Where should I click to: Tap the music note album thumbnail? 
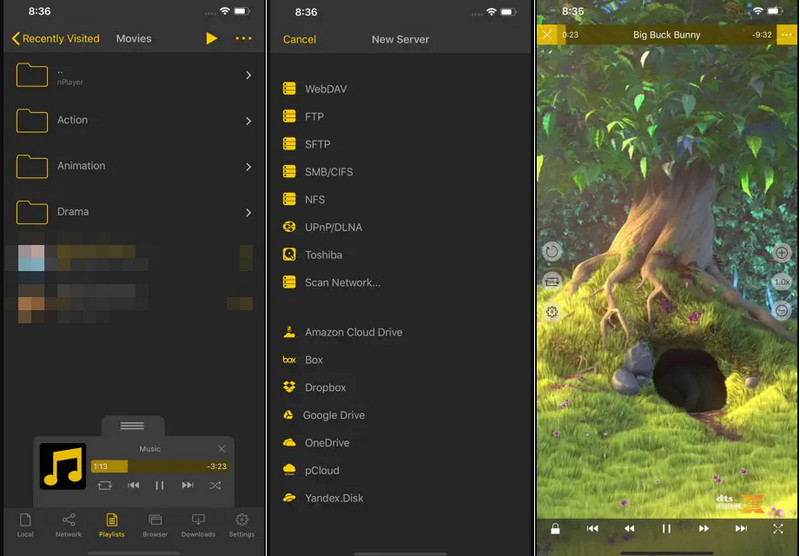[x=63, y=466]
